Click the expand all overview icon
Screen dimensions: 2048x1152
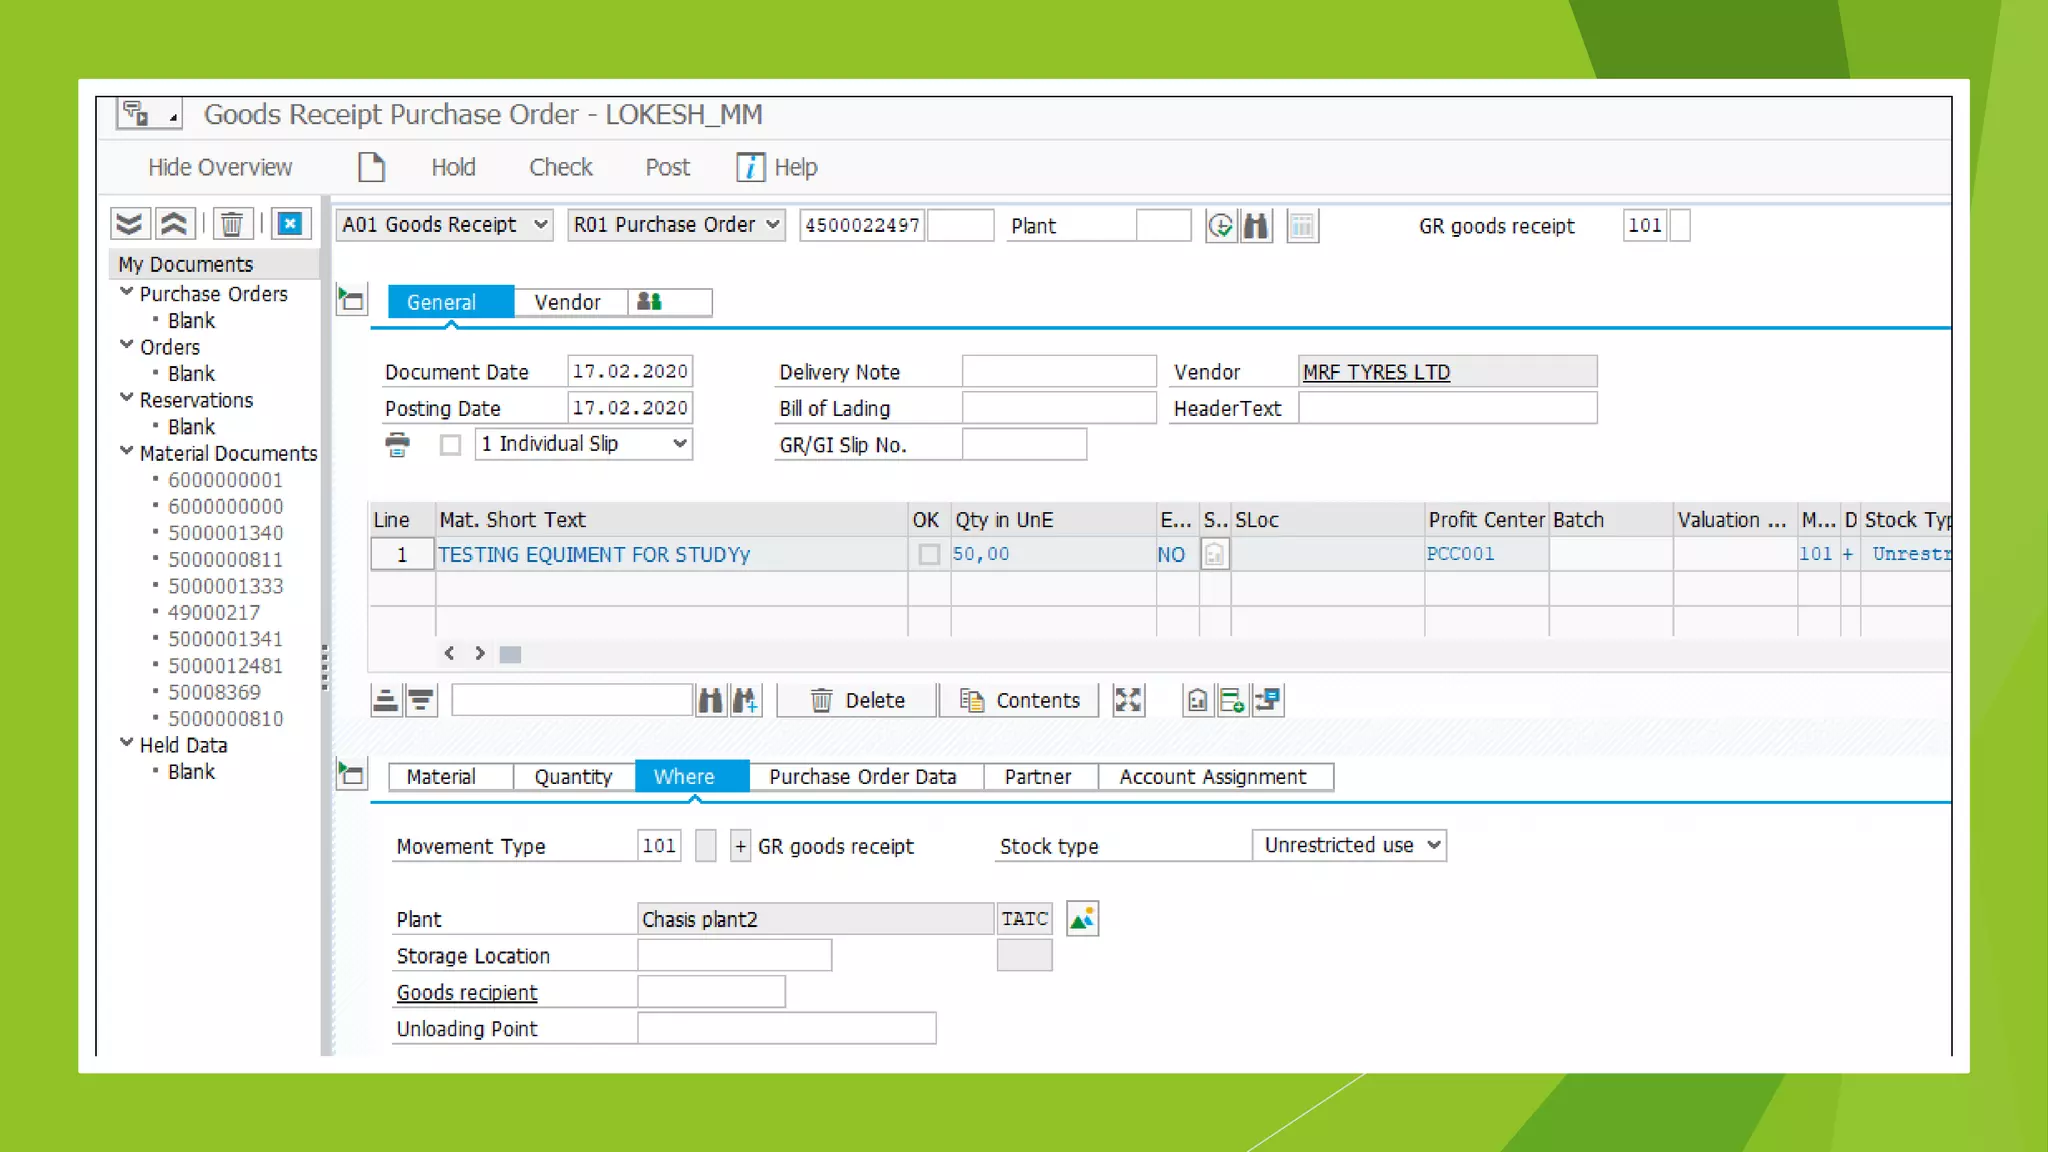(x=129, y=224)
